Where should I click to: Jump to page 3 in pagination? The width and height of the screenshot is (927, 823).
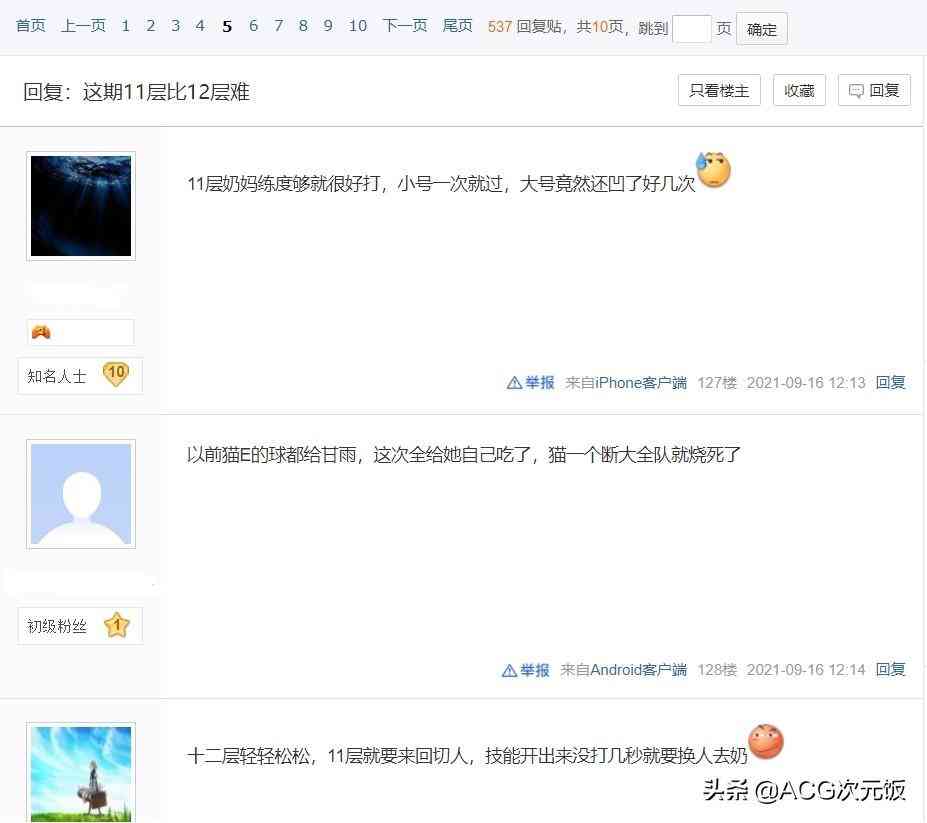point(176,26)
